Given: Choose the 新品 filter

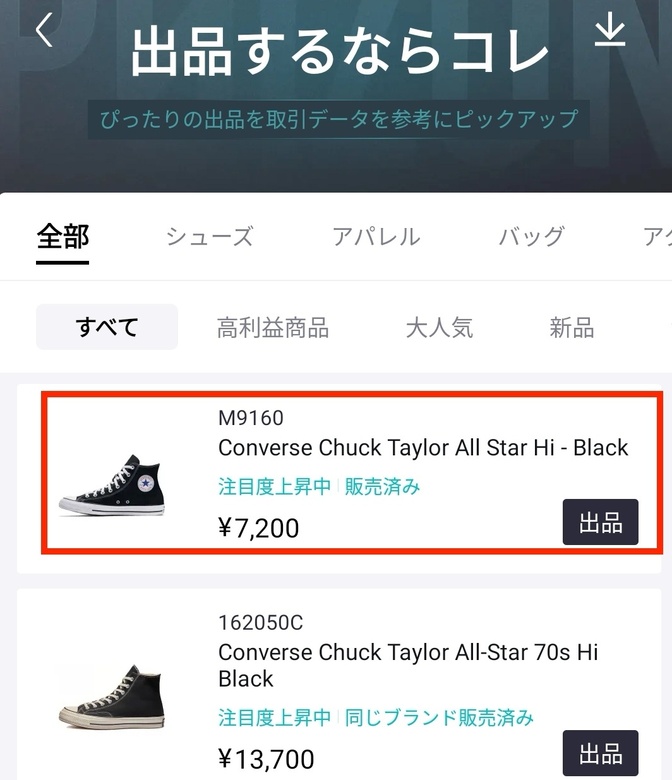Looking at the screenshot, I should pos(572,328).
